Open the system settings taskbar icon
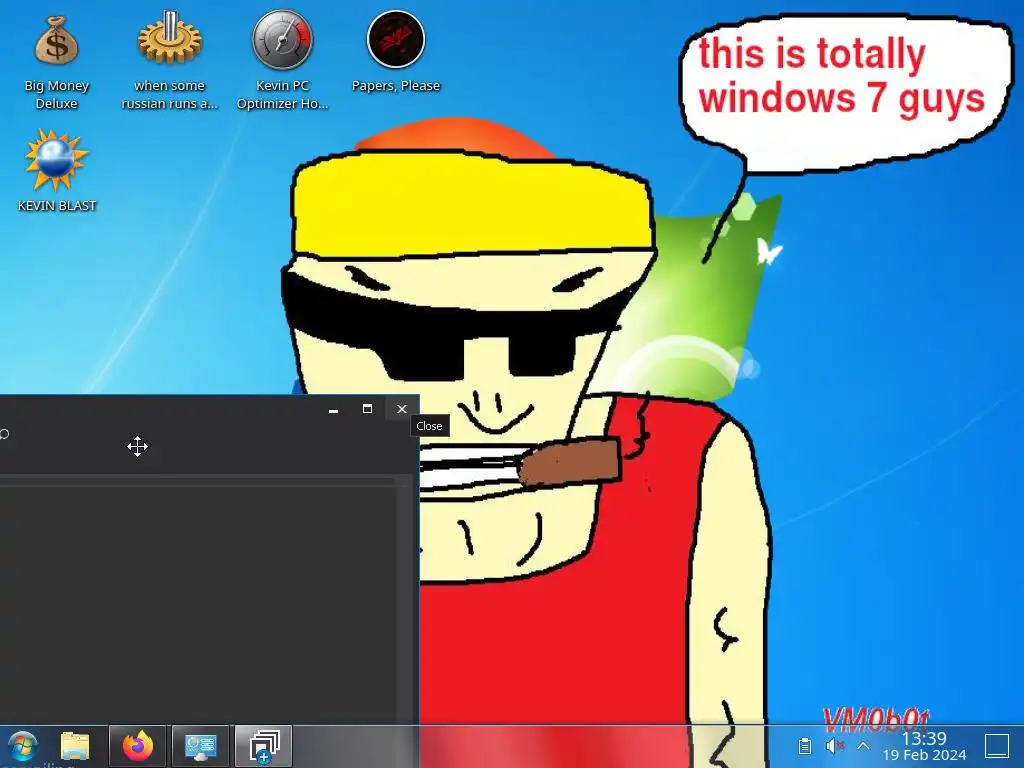 [200, 746]
